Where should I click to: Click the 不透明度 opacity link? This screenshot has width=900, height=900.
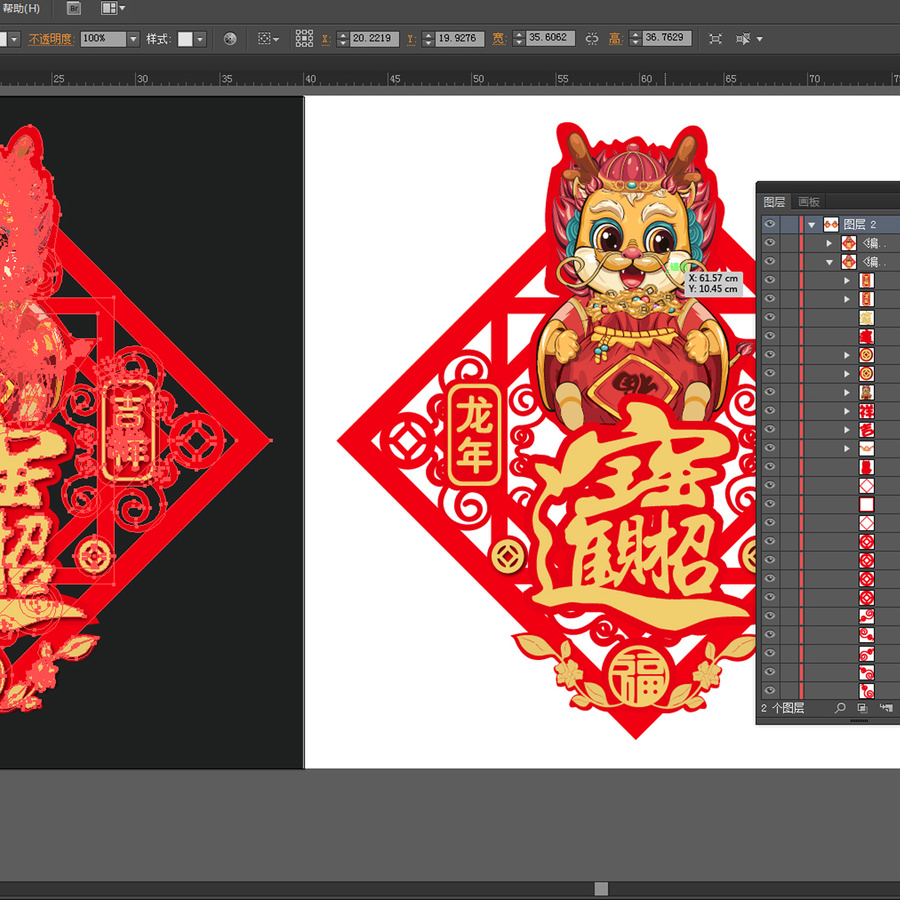pyautogui.click(x=51, y=38)
